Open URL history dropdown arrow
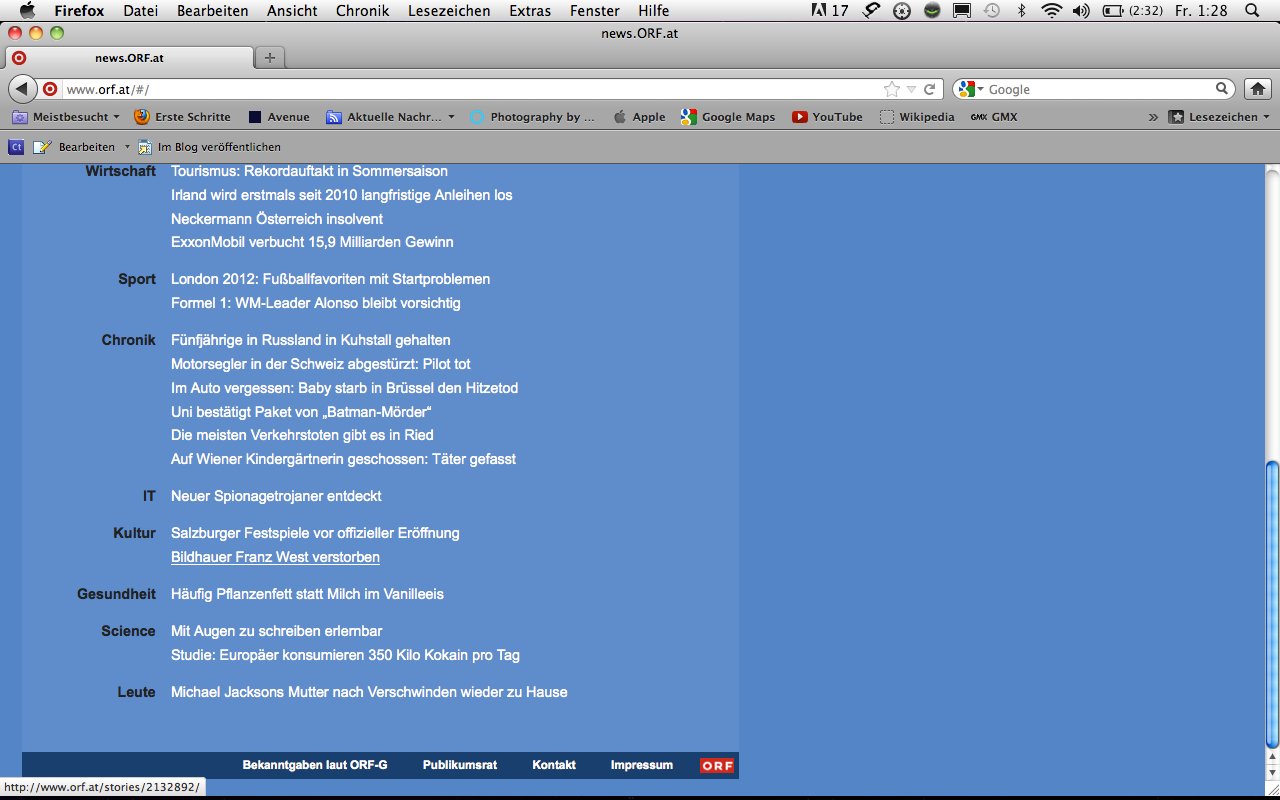The width and height of the screenshot is (1280, 800). click(x=911, y=89)
